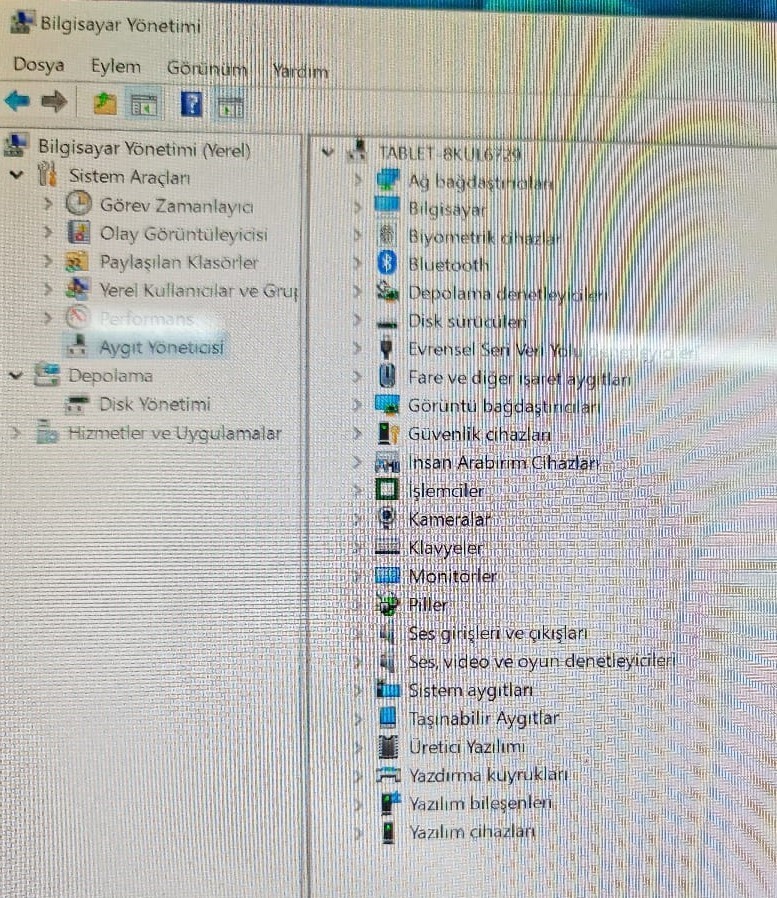Open the Eylem menu
This screenshot has width=777, height=898.
[115, 66]
